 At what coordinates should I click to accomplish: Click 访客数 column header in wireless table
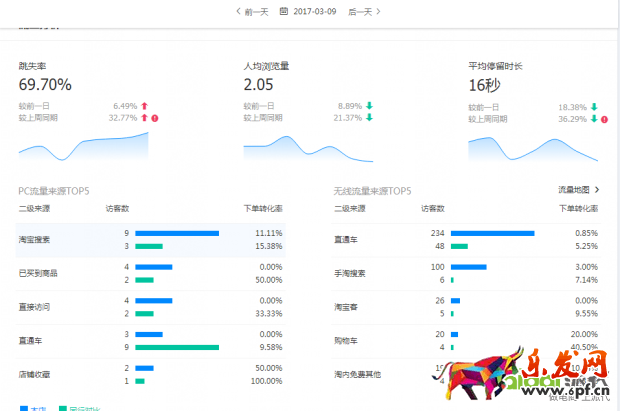click(x=432, y=208)
